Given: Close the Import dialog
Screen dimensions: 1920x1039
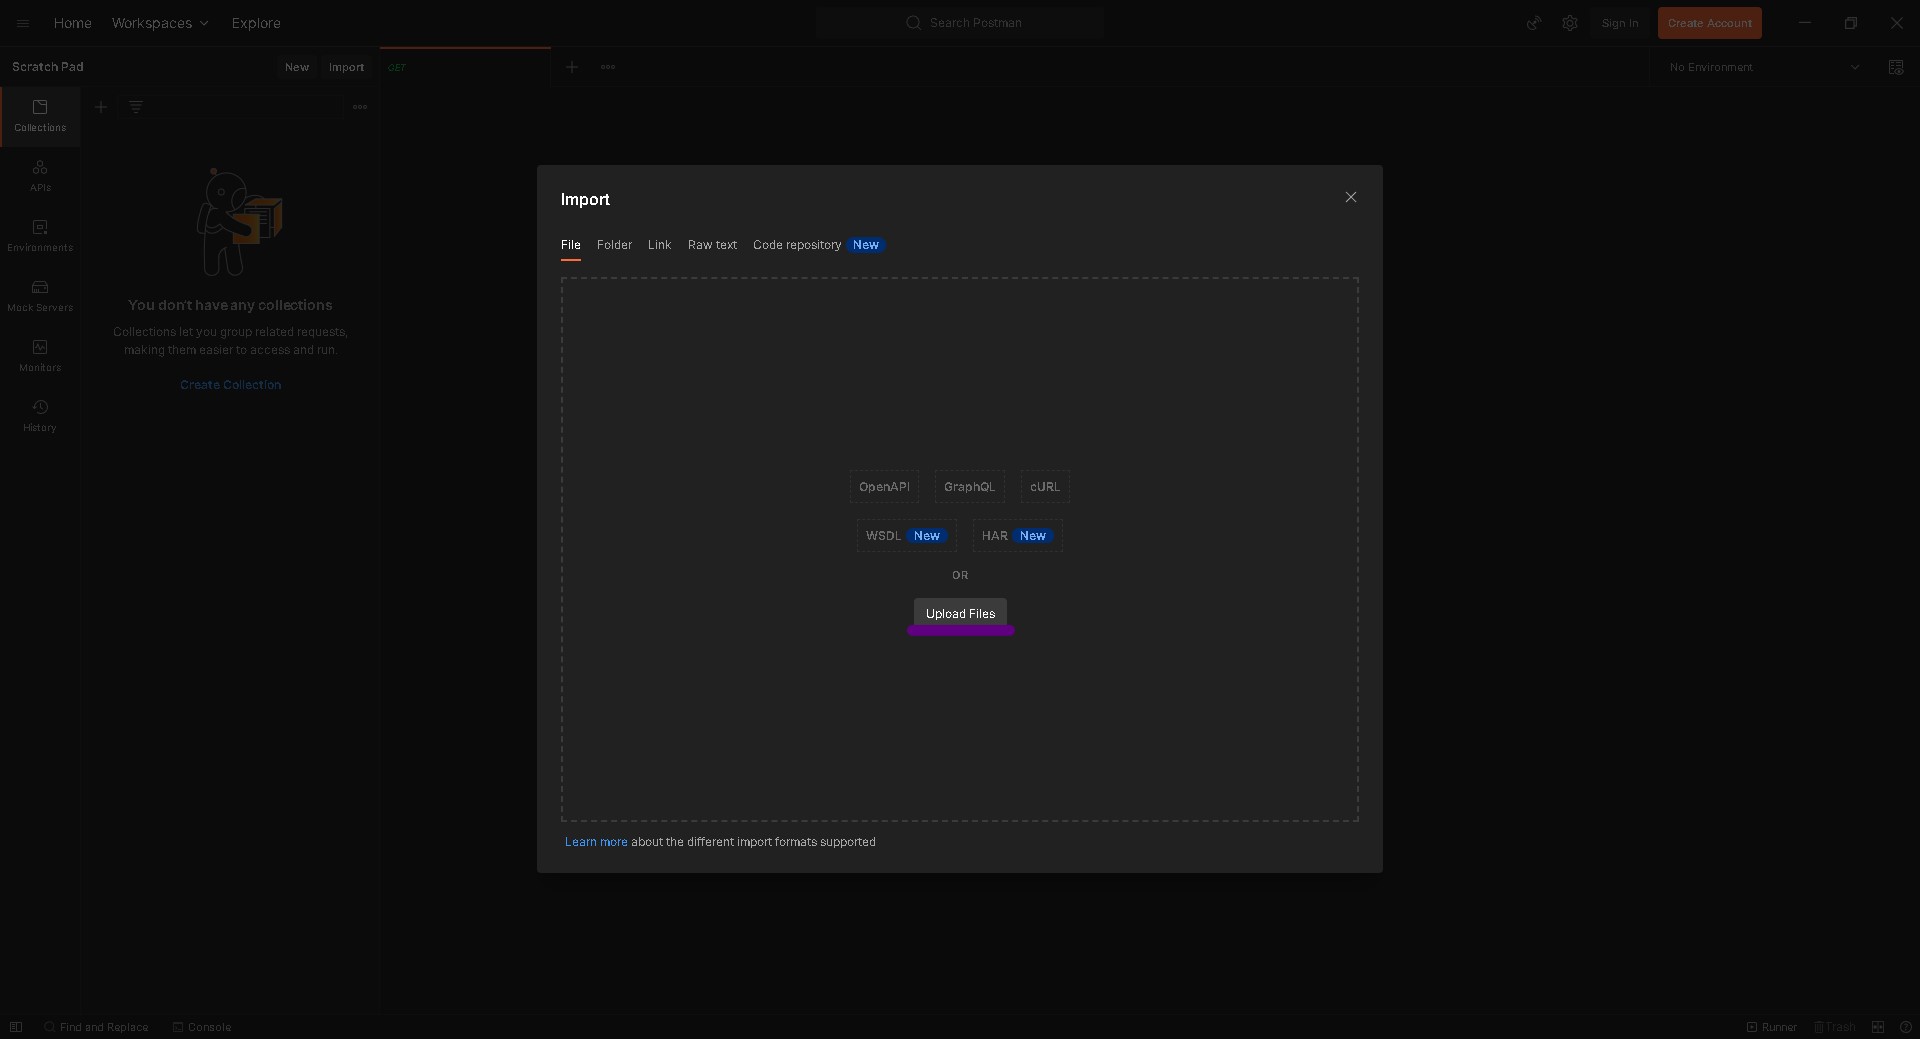Looking at the screenshot, I should [1351, 197].
